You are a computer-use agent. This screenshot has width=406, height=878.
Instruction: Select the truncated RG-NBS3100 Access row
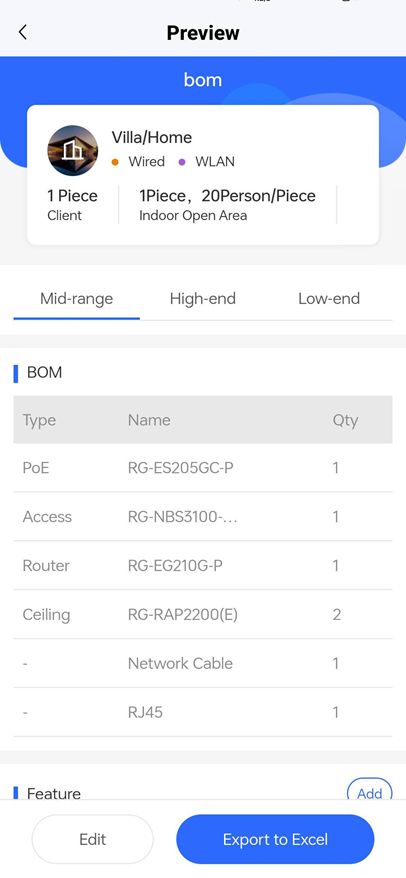point(203,516)
